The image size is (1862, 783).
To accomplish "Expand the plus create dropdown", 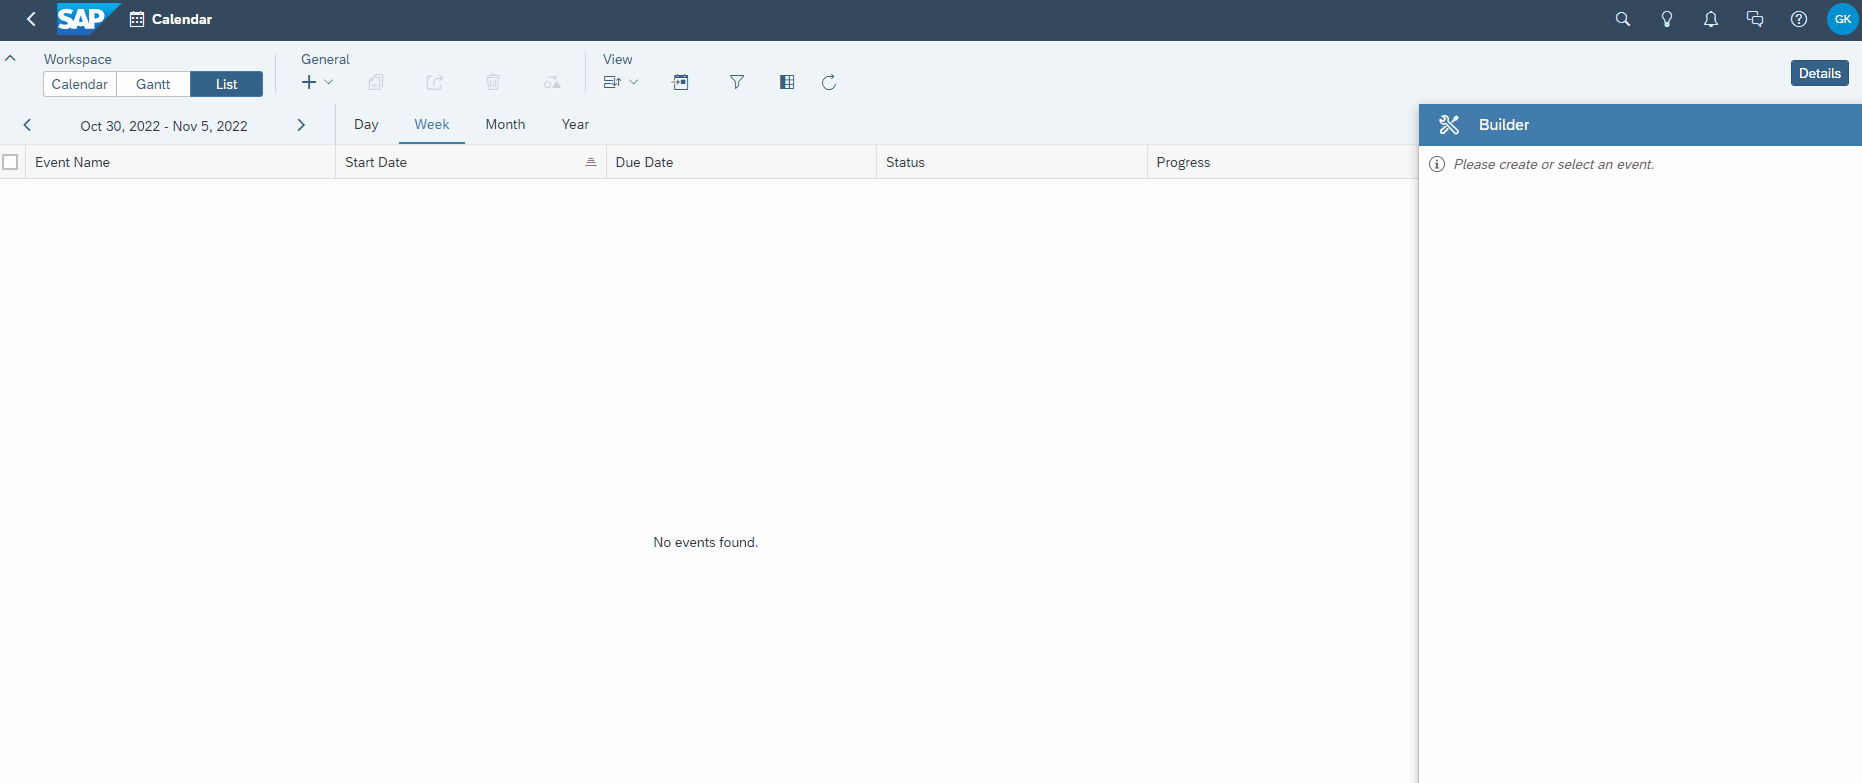I will 317,82.
